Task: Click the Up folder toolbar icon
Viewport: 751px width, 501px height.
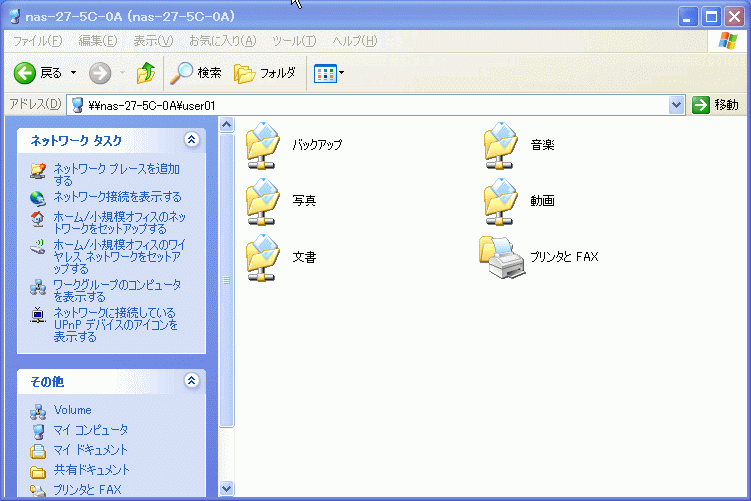Action: (x=147, y=73)
